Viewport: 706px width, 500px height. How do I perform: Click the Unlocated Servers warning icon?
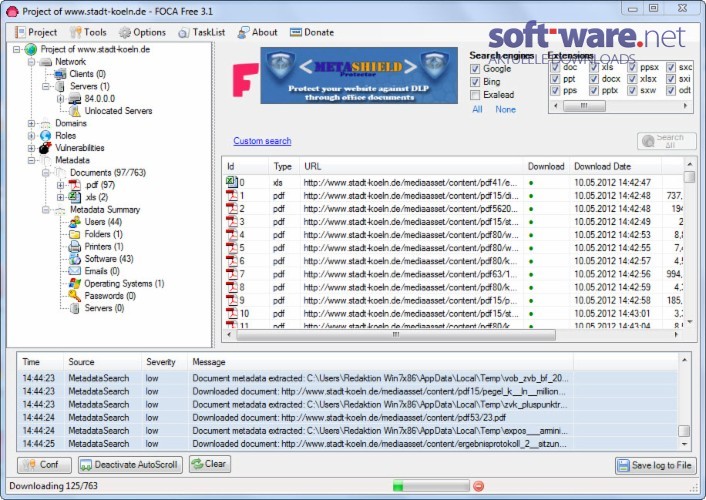click(75, 111)
